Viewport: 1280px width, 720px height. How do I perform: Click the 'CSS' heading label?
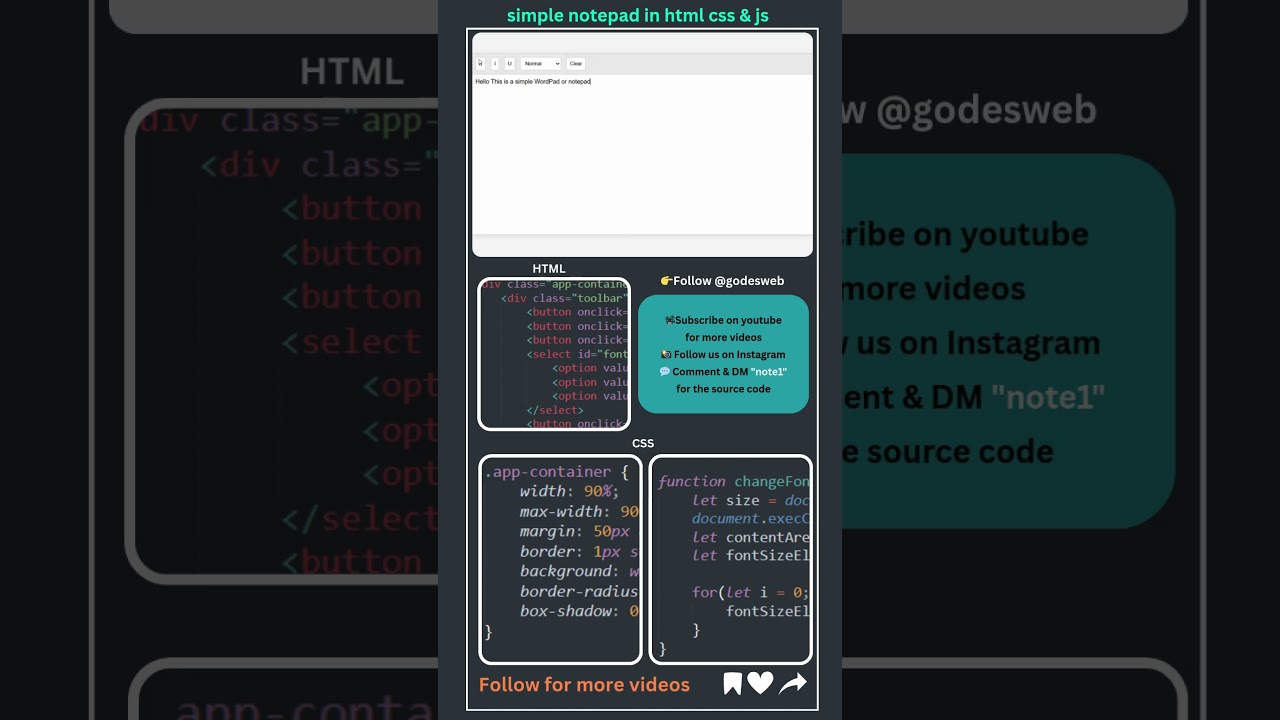[x=643, y=443]
